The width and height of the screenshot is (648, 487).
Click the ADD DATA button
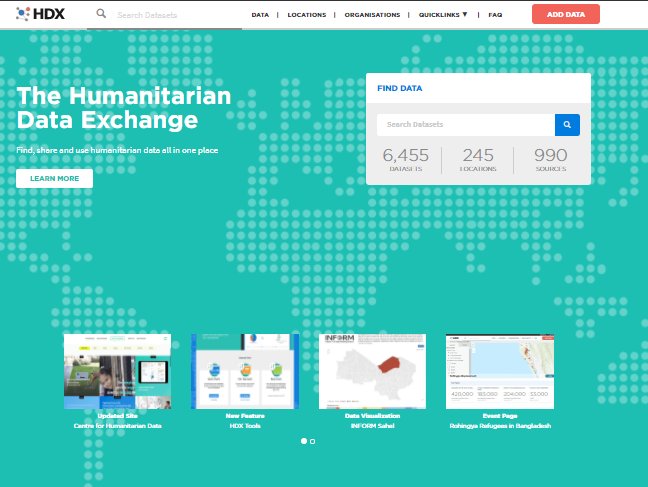(565, 14)
